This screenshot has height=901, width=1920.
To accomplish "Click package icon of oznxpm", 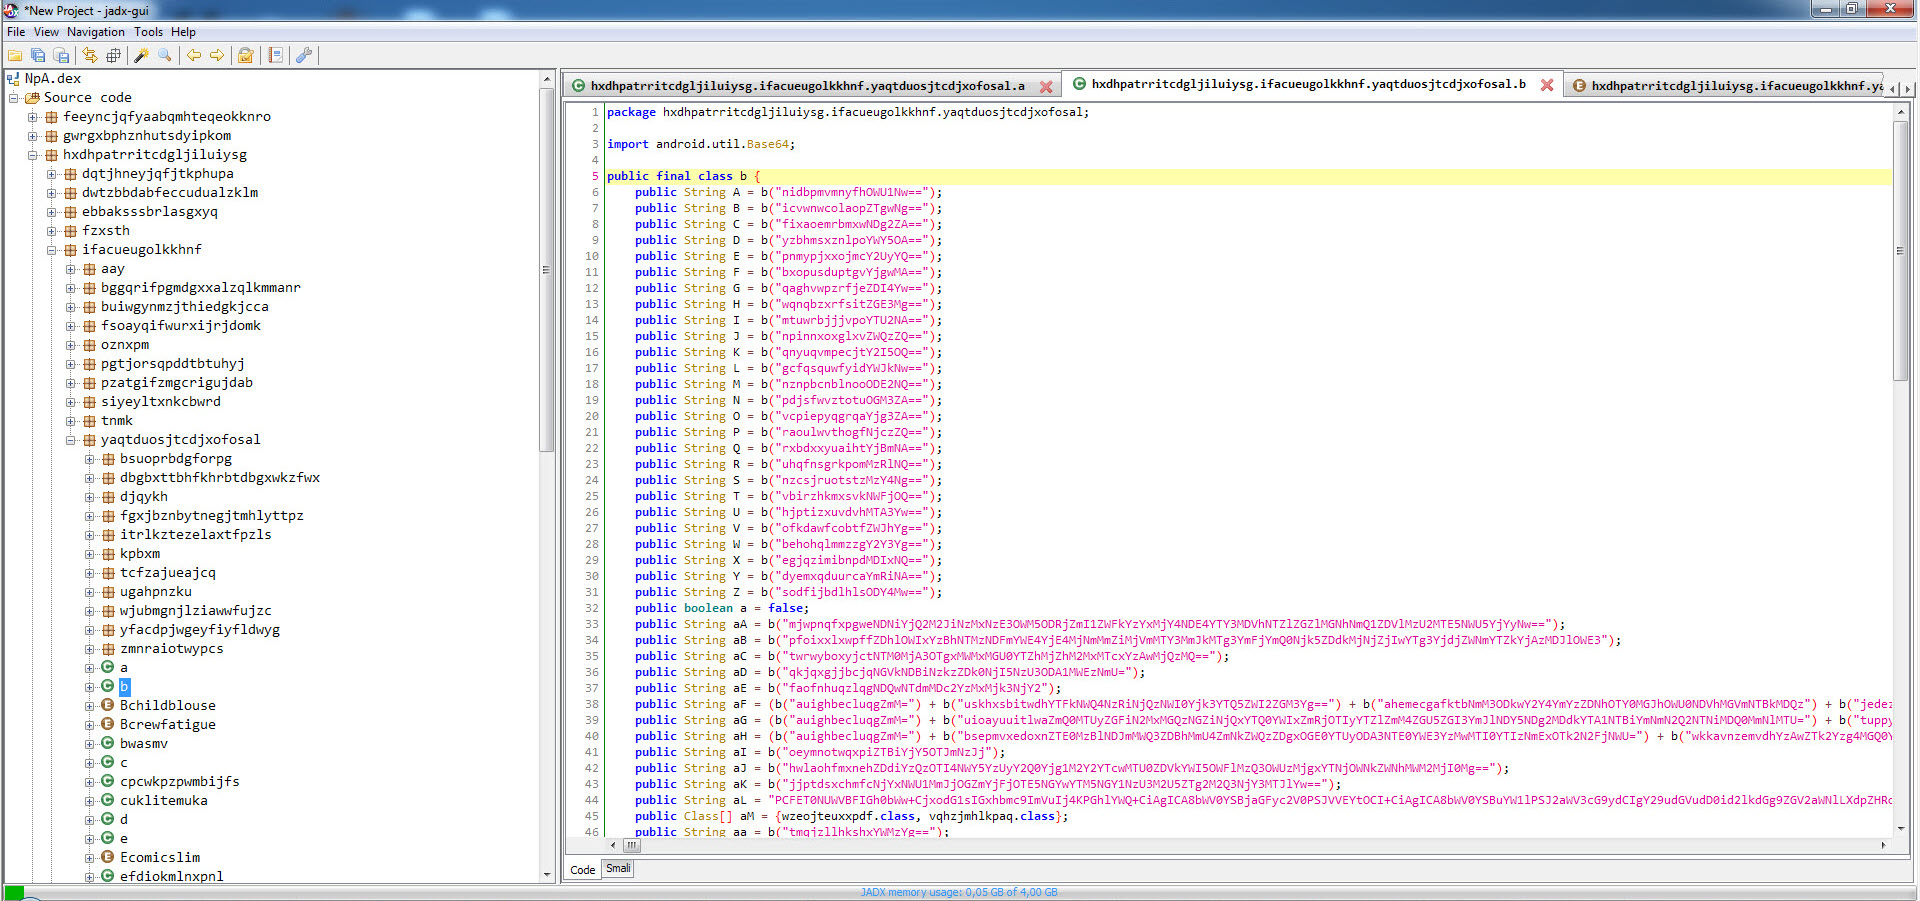I will (89, 345).
